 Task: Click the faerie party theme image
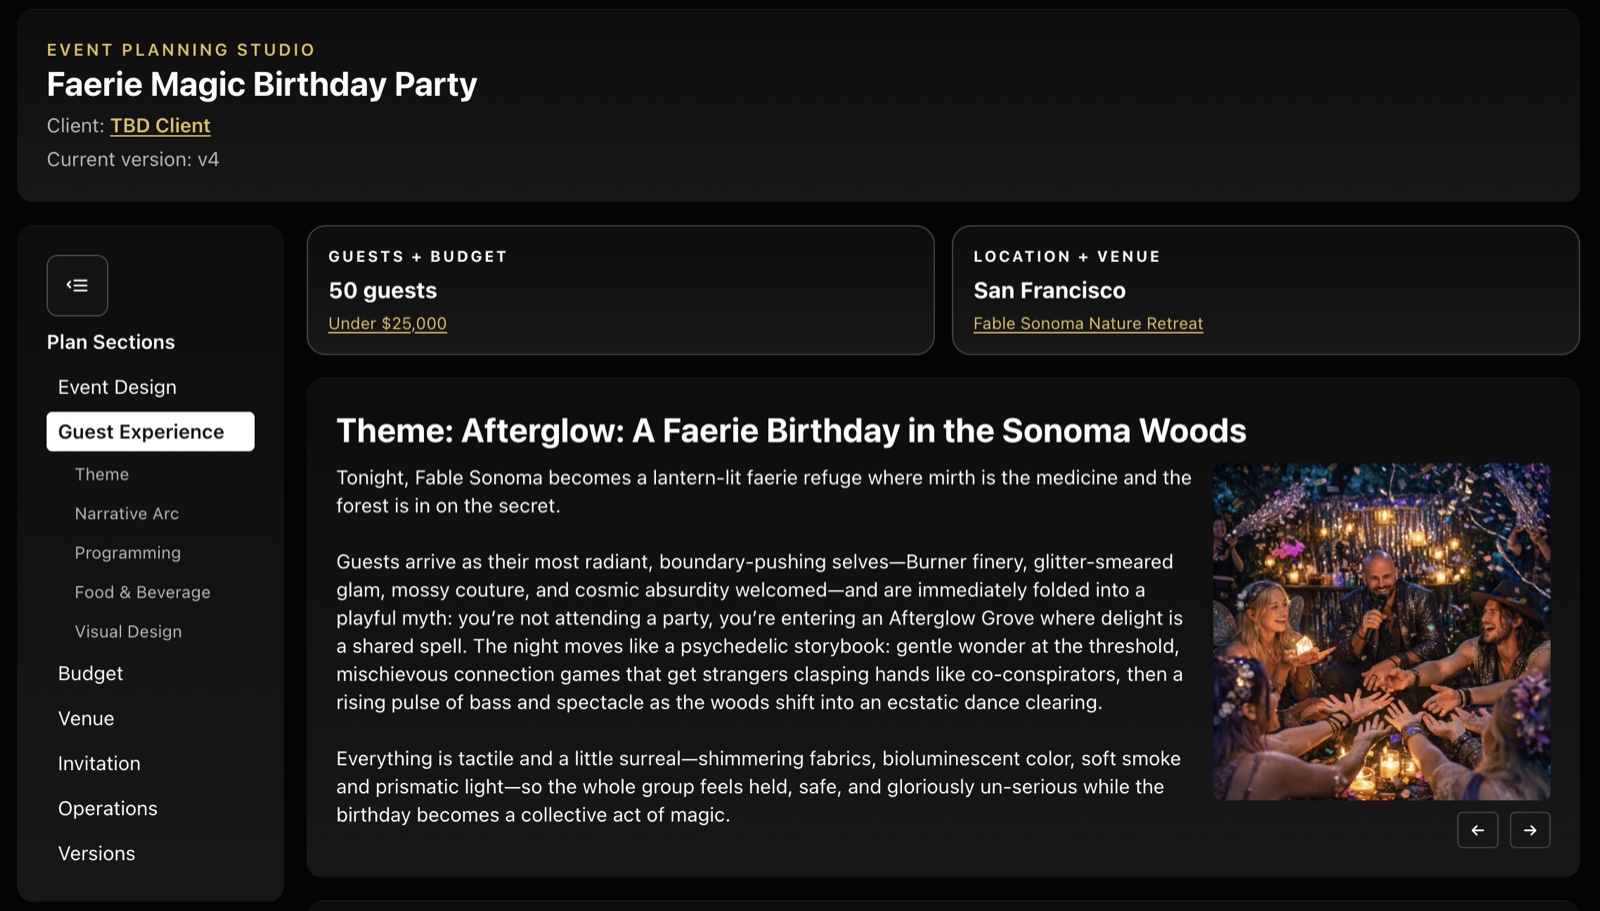1381,631
